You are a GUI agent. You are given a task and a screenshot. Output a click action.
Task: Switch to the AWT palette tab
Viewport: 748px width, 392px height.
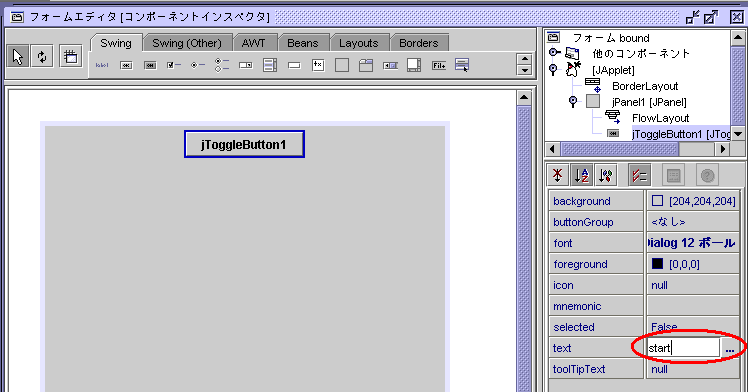click(253, 43)
